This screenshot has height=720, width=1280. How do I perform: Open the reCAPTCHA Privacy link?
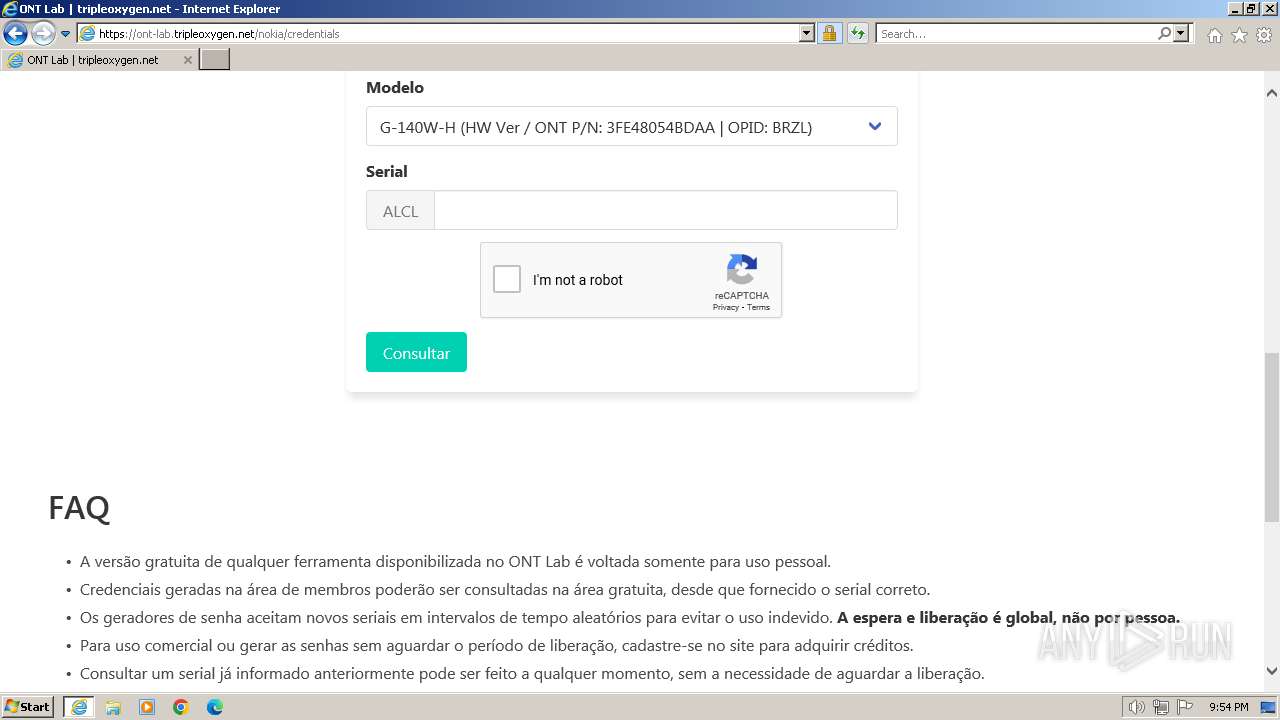[725, 307]
